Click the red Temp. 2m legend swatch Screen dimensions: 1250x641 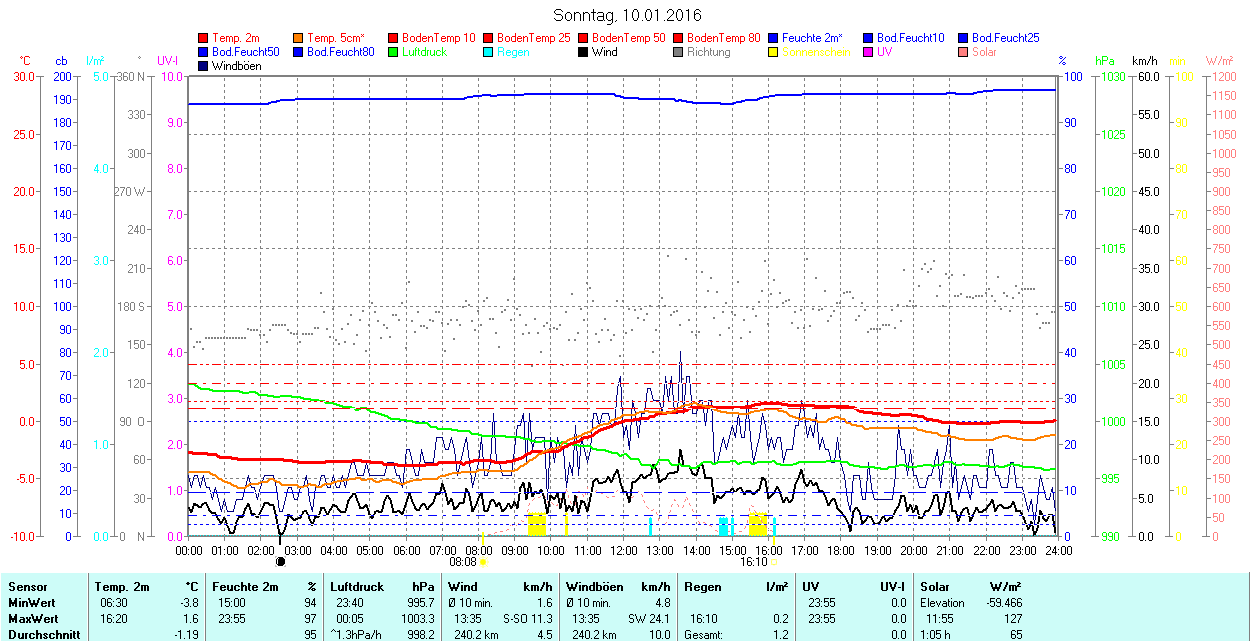[x=204, y=38]
